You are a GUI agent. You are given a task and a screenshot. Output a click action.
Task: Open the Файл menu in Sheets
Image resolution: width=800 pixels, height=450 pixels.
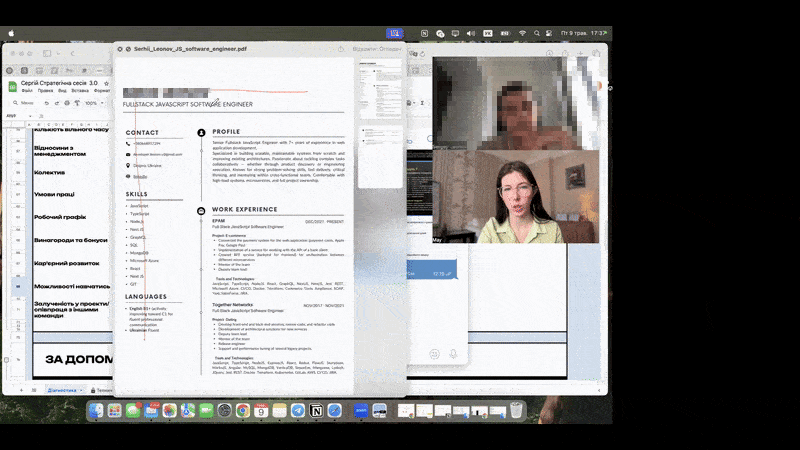27,91
